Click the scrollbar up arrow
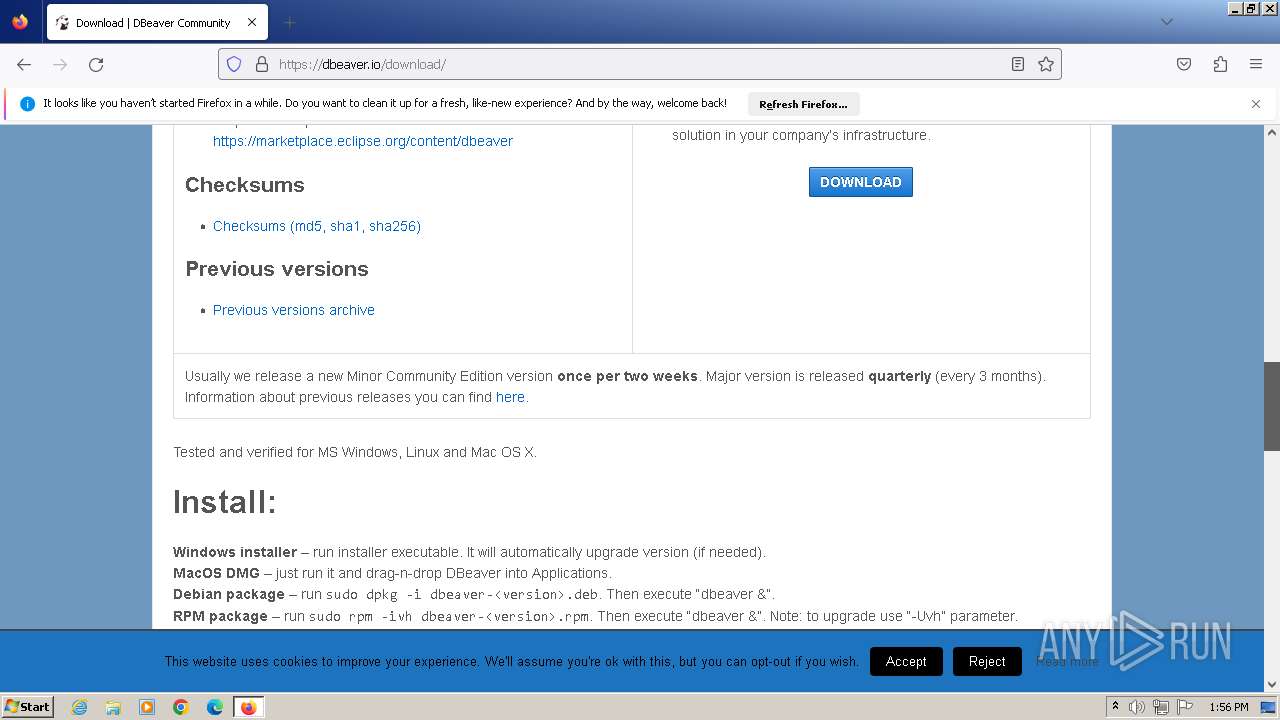 click(x=1272, y=132)
